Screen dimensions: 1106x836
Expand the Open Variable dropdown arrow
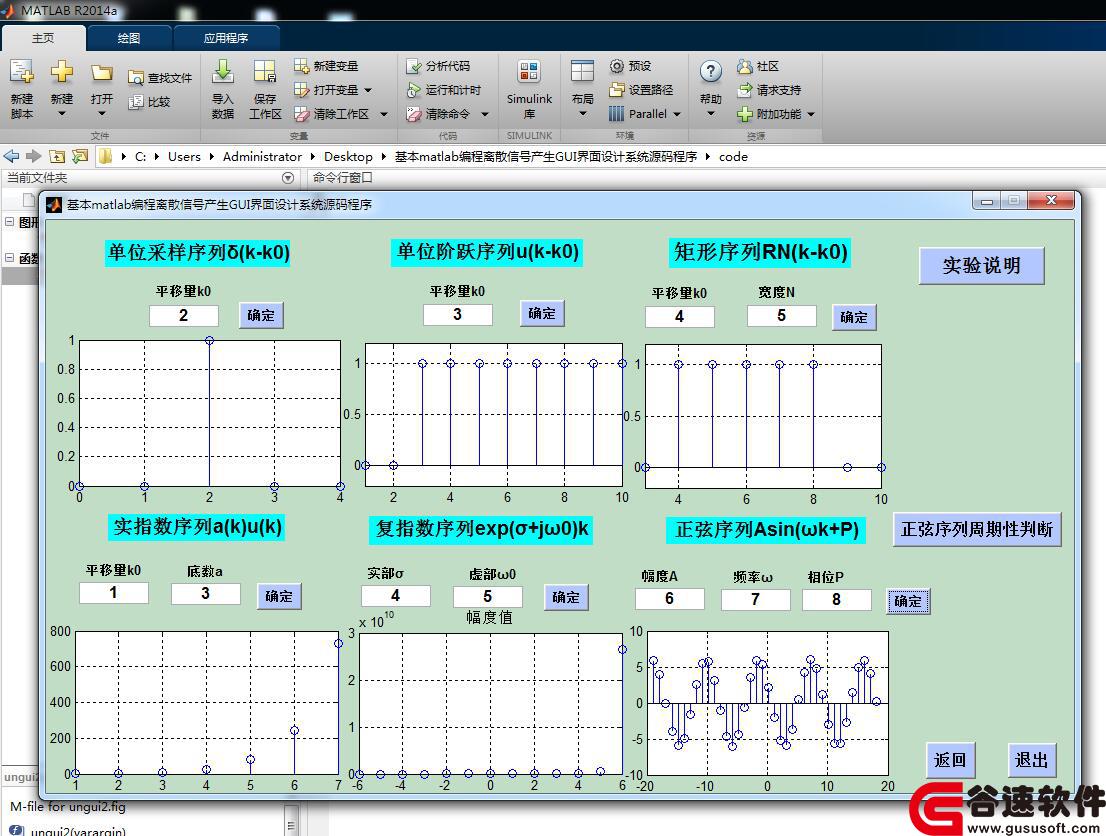367,90
